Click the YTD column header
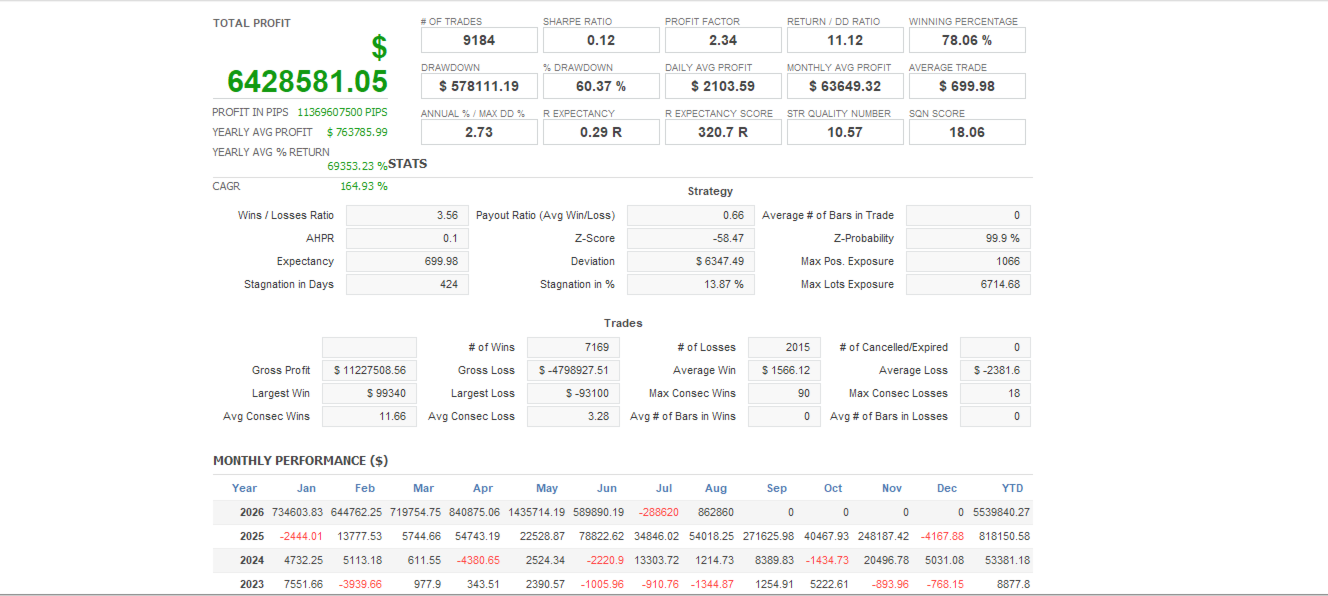Viewport: 1328px width, 596px height. click(1012, 488)
